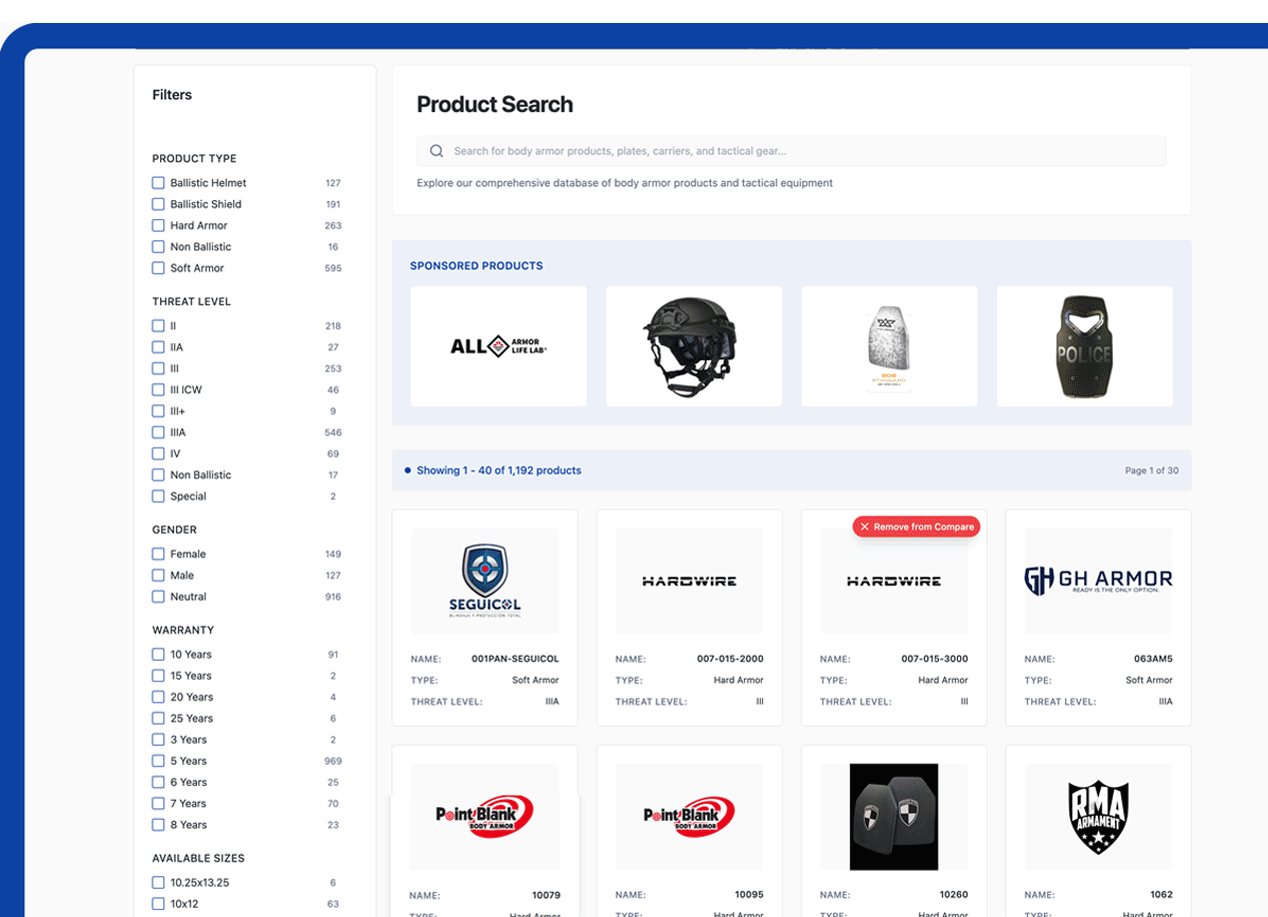Click the Page 1 of 30 indicator
This screenshot has width=1268, height=917.
(x=1152, y=471)
